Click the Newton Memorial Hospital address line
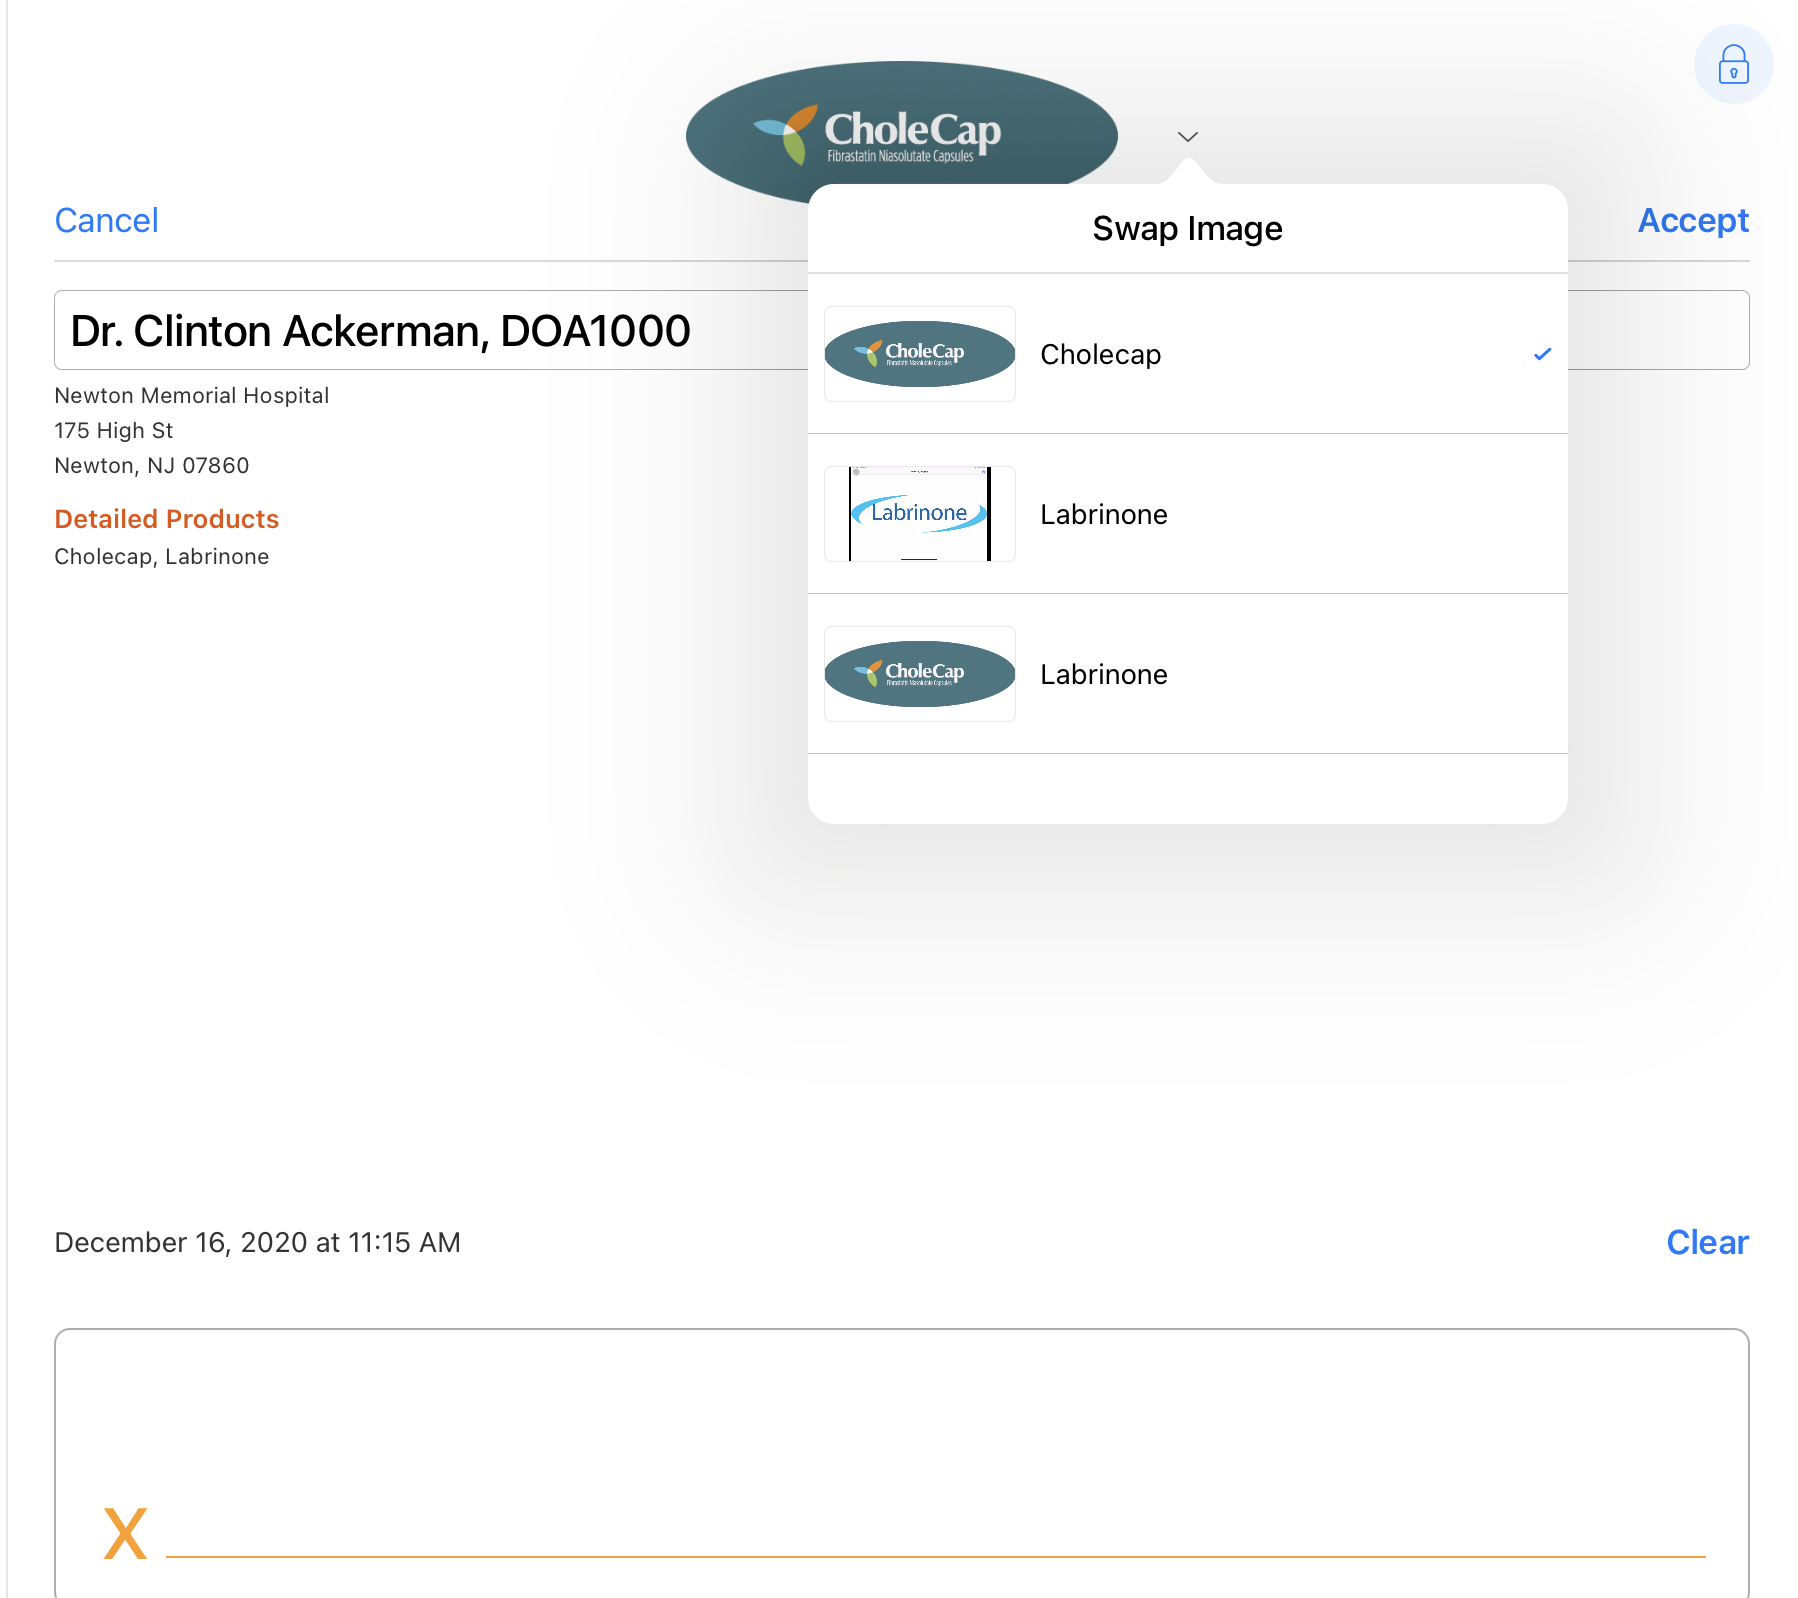Image resolution: width=1798 pixels, height=1598 pixels. [x=191, y=396]
